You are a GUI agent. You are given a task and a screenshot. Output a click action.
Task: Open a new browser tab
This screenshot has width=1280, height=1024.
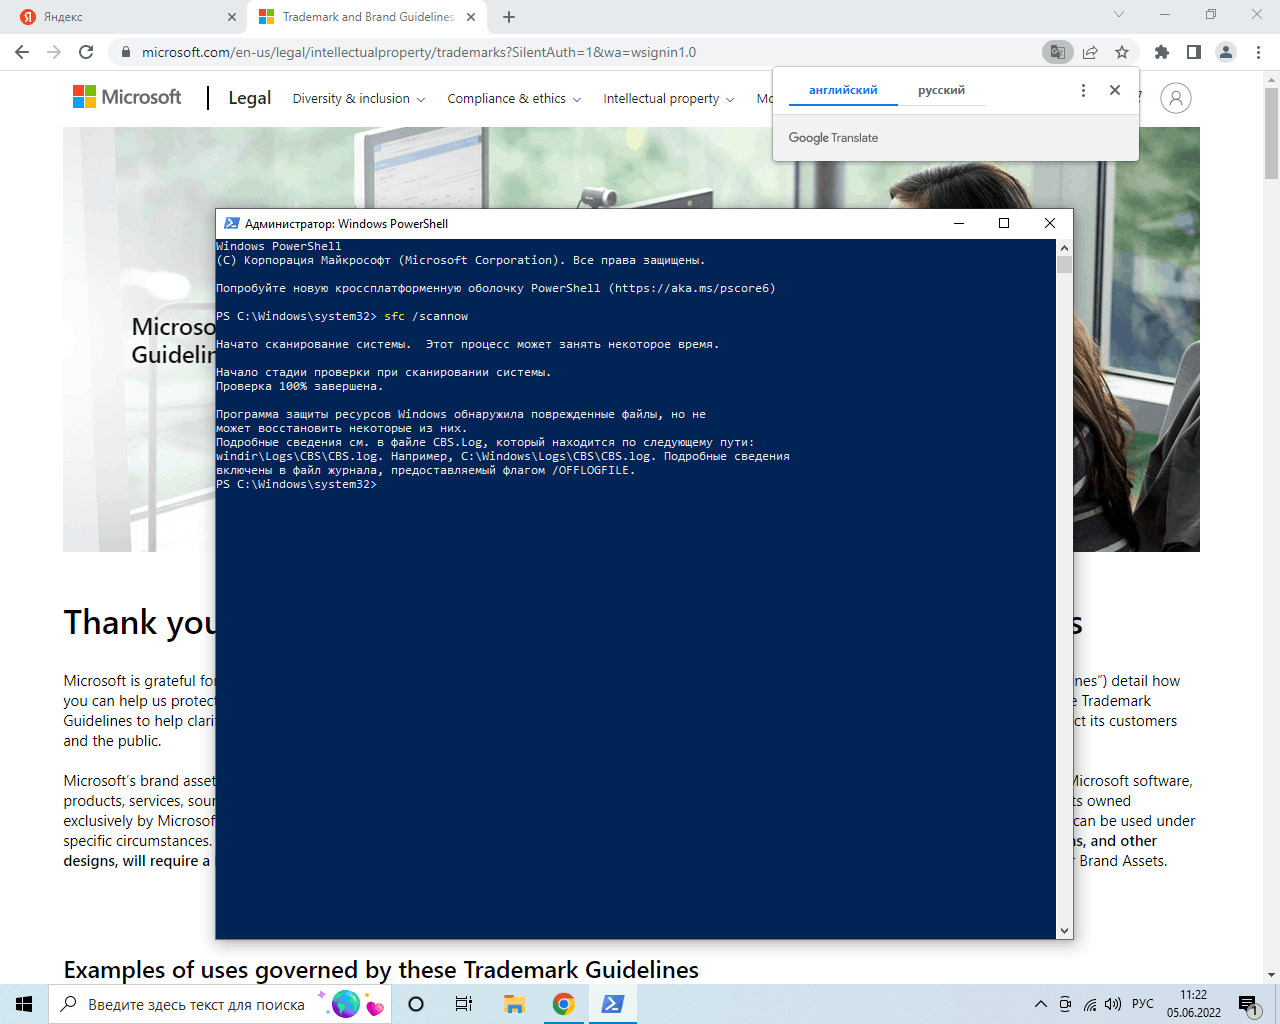click(509, 17)
